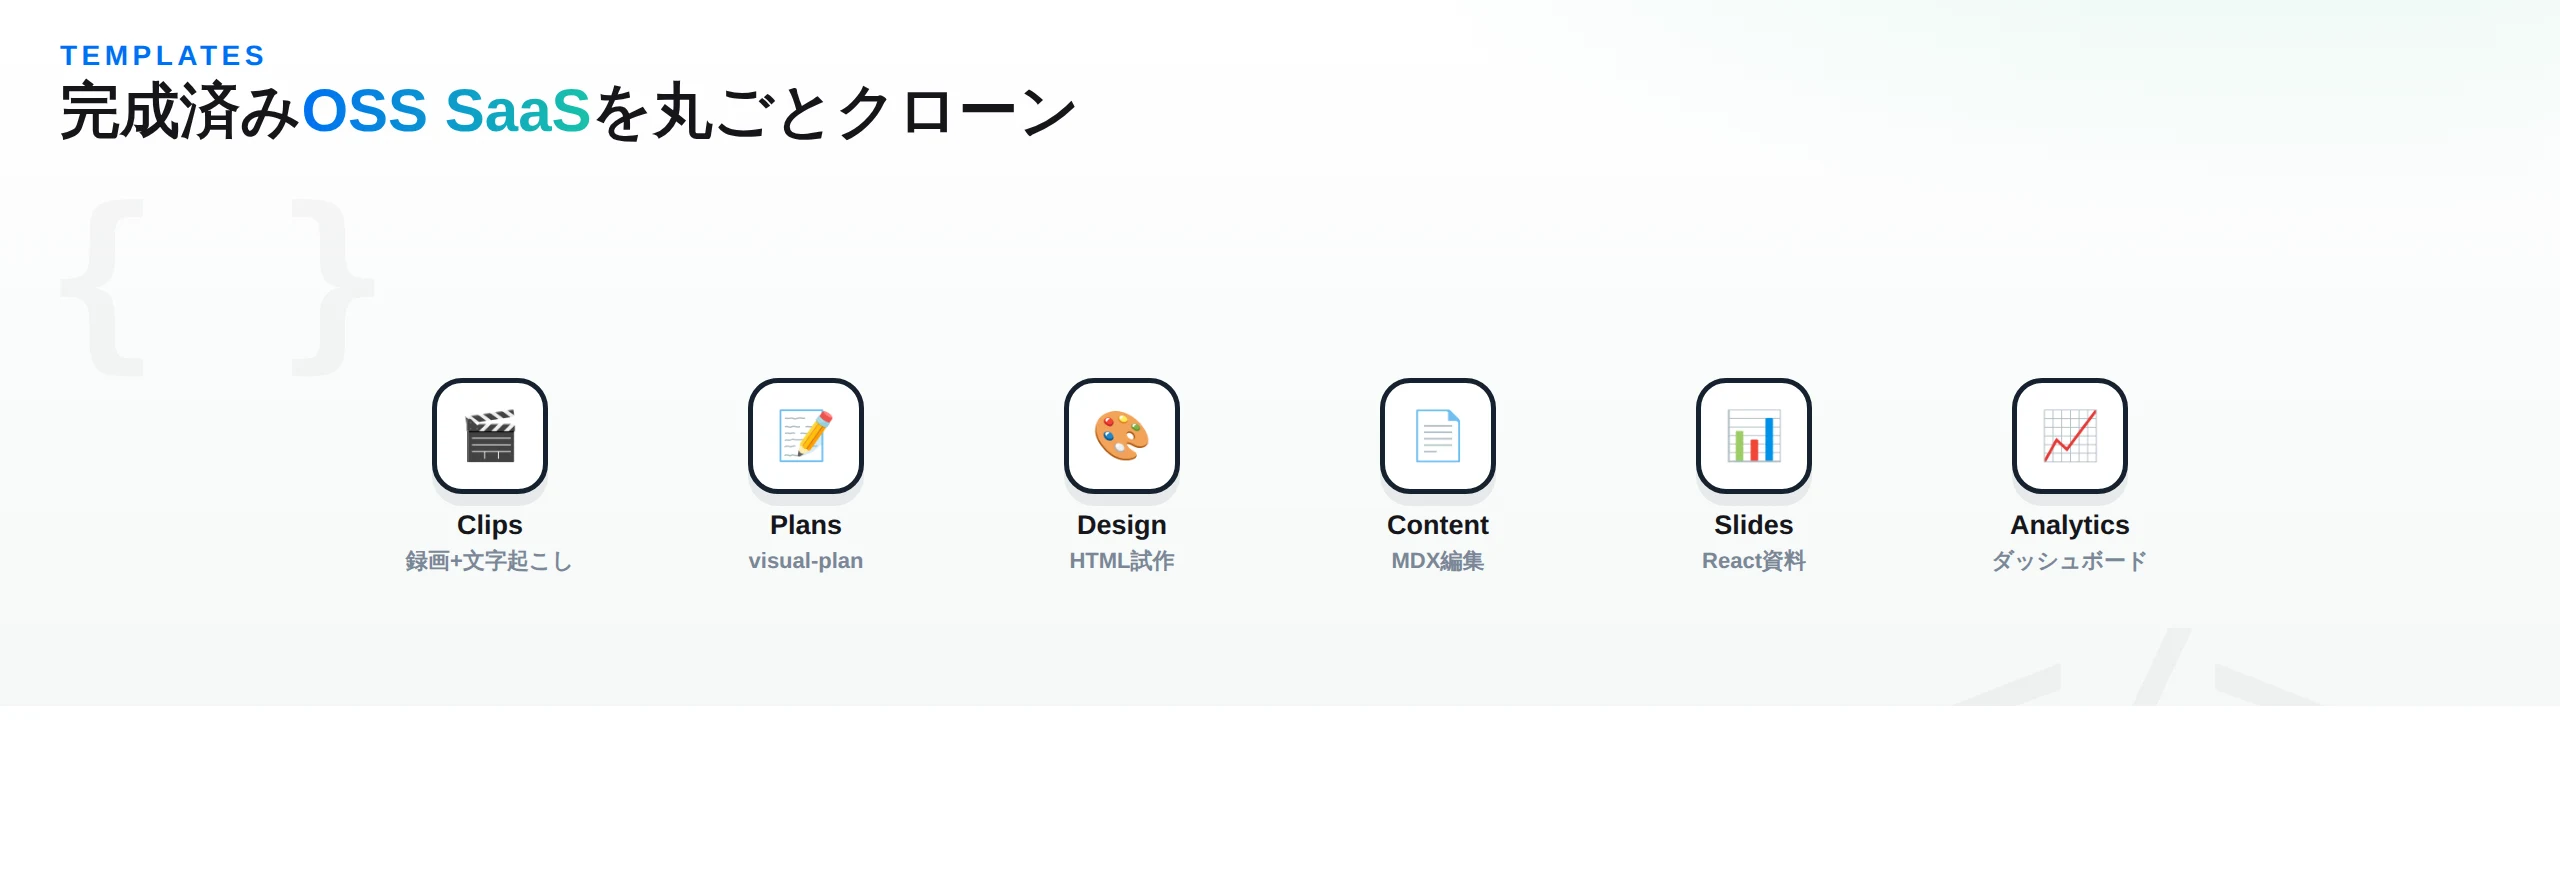Viewport: 2560px width, 880px height.
Task: Click the 完成済みOSS SaaSを丸ごとクローン heading
Action: coord(568,111)
